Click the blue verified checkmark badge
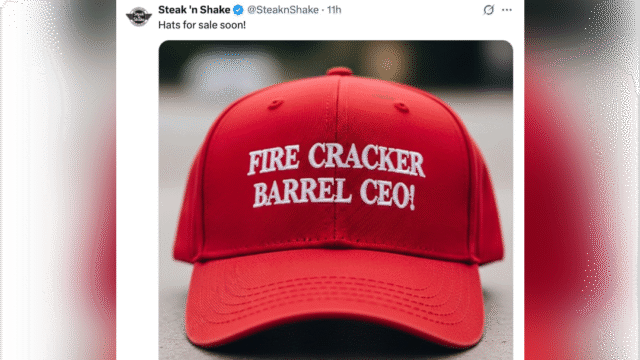Viewport: 640px width, 360px height. coord(238,10)
